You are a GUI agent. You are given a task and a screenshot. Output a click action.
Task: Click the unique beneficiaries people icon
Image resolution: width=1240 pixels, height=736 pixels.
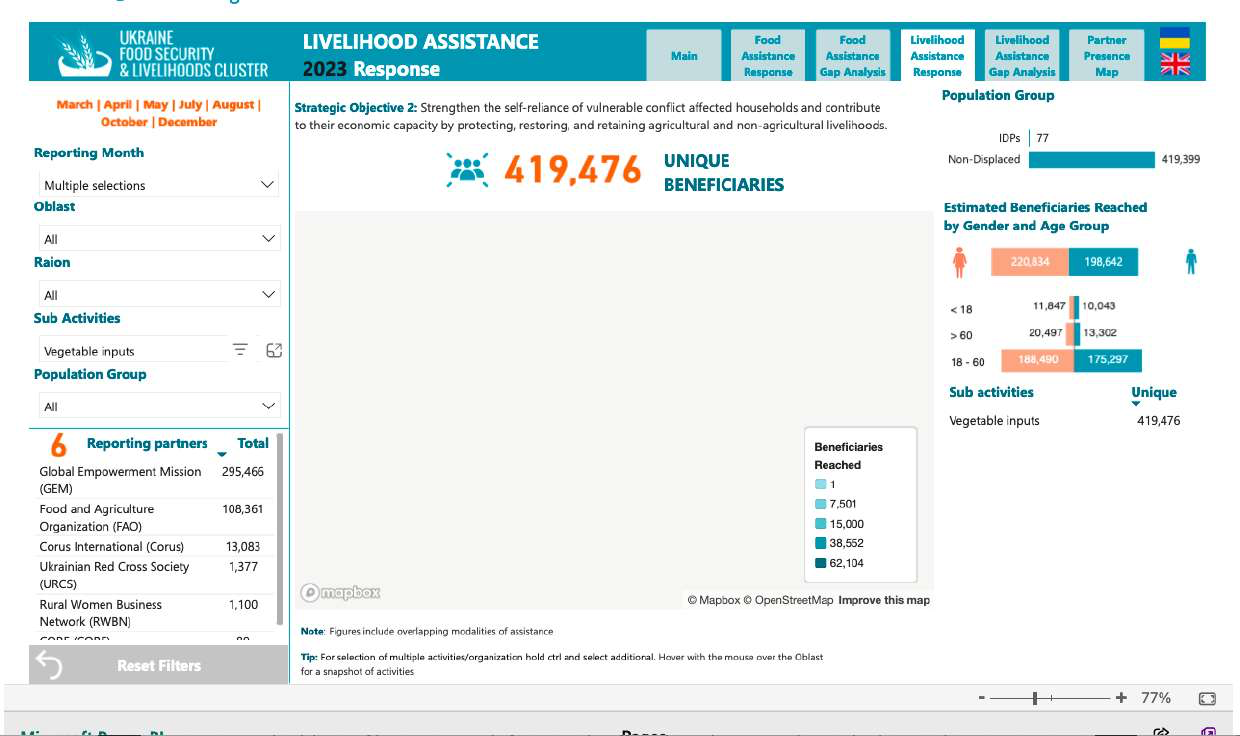[x=468, y=169]
